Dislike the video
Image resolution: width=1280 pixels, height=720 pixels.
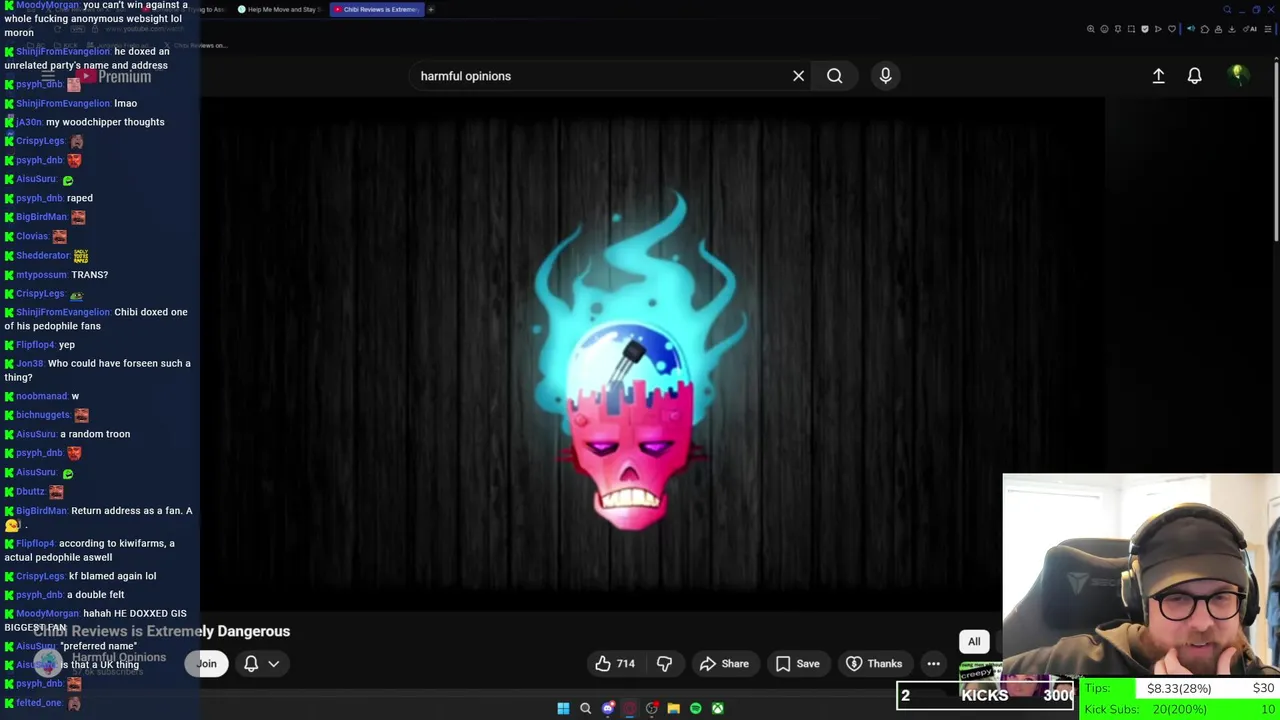pyautogui.click(x=664, y=664)
